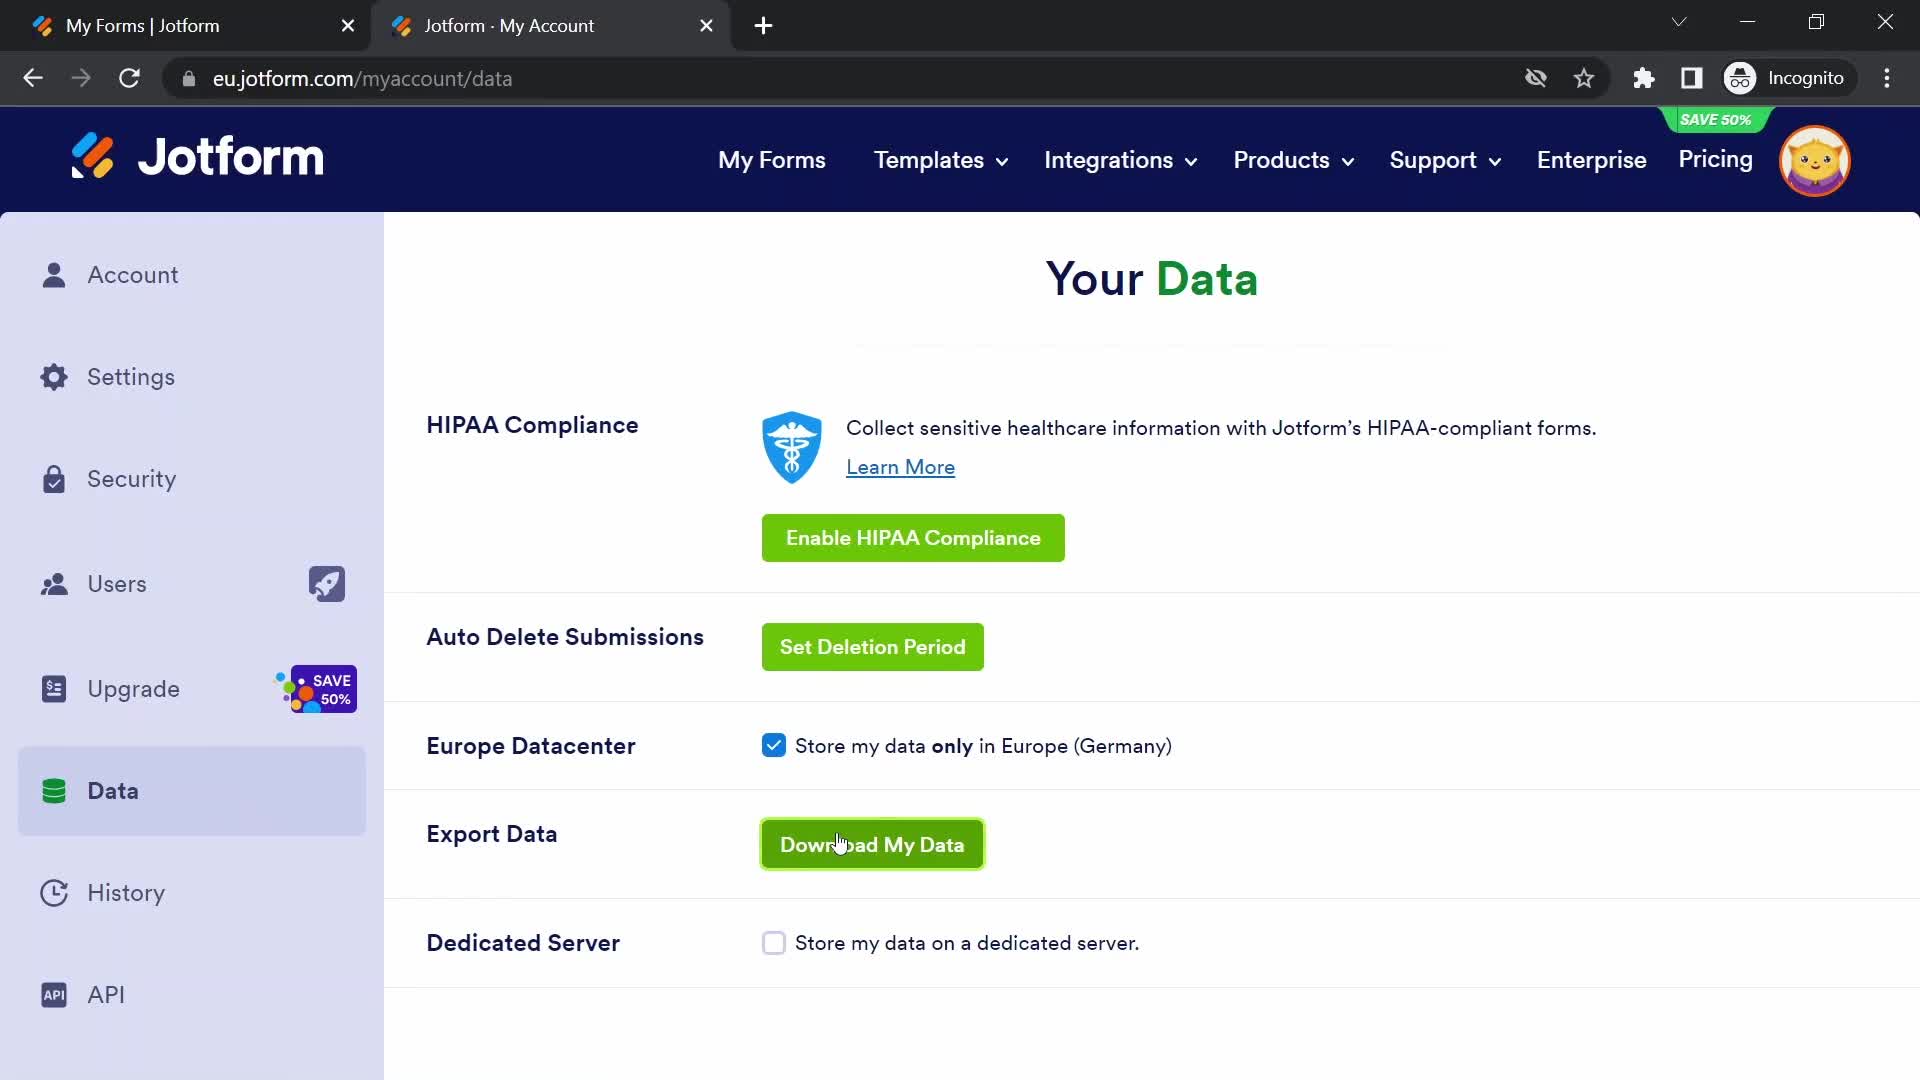Check the HIPAA Compliance checkbox status
Screen dimensions: 1920x1080
(913, 537)
